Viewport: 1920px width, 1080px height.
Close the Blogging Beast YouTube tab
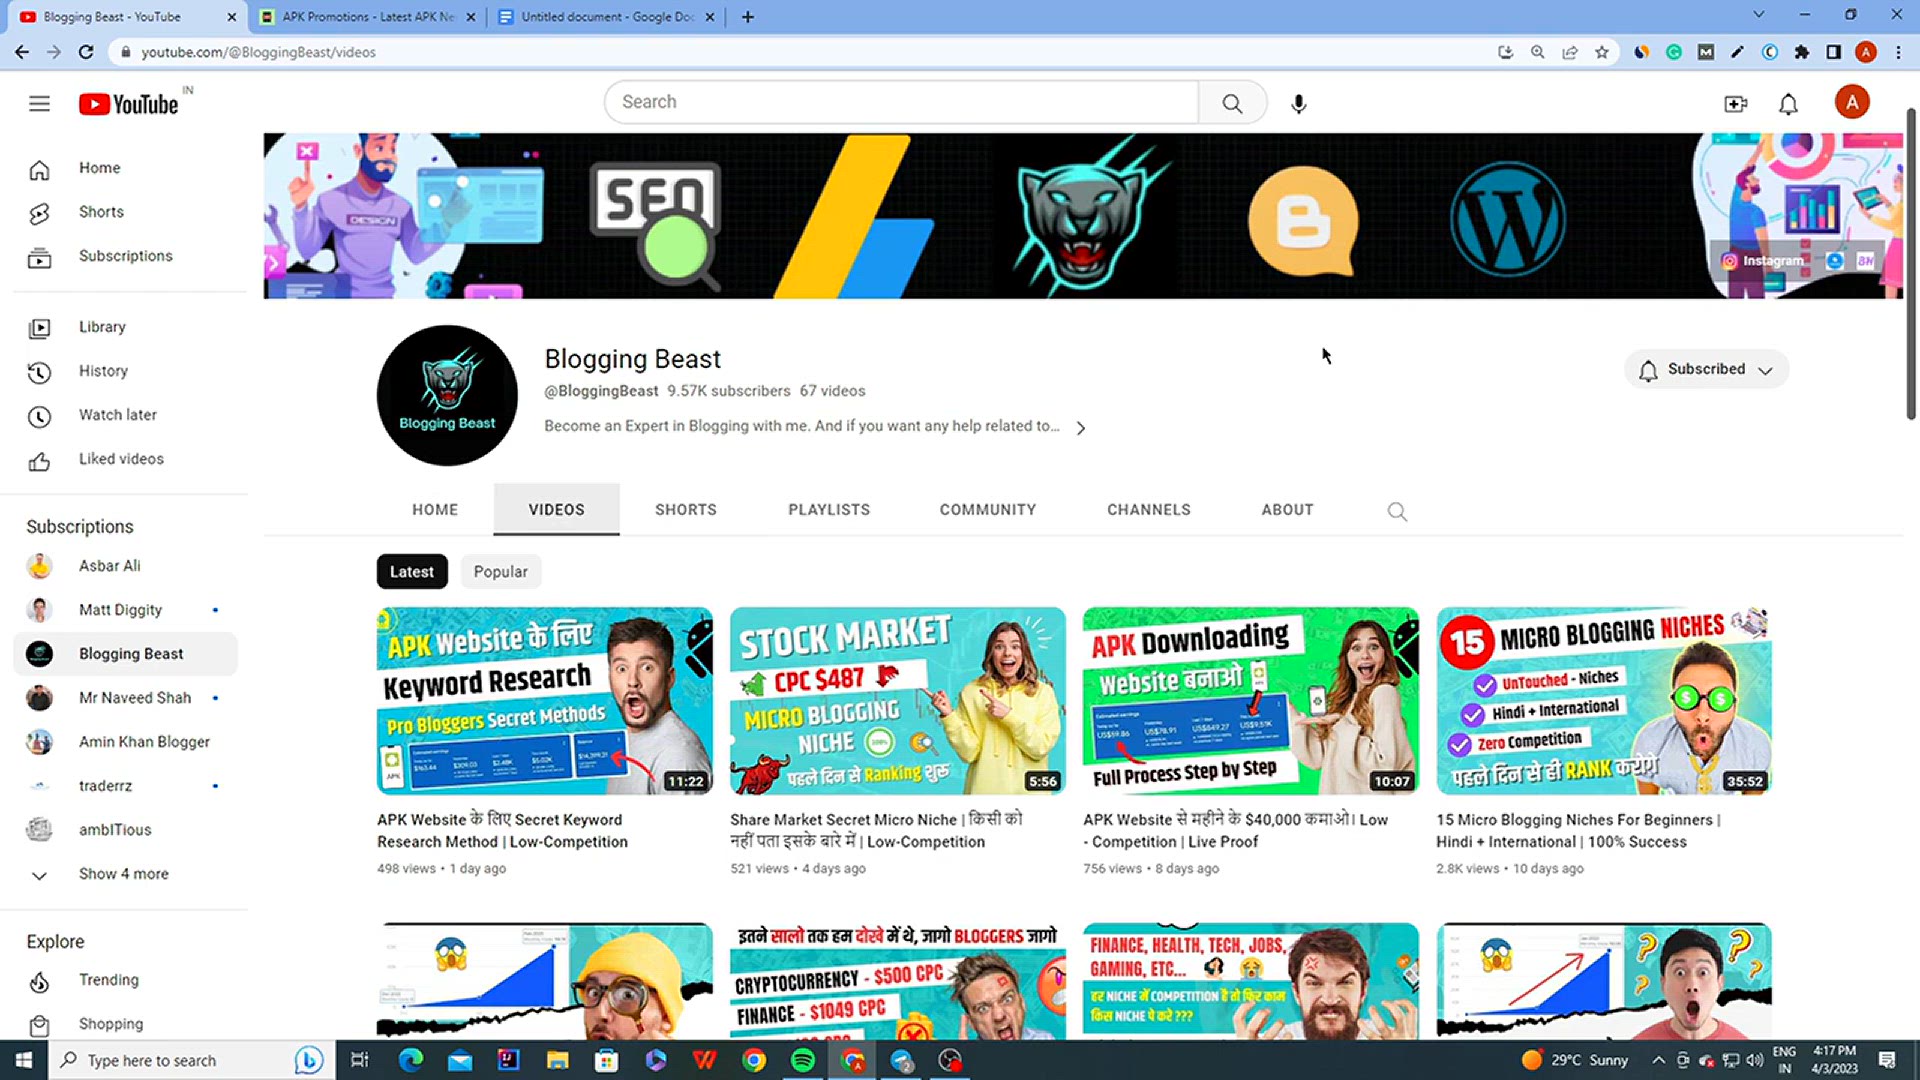pos(231,17)
